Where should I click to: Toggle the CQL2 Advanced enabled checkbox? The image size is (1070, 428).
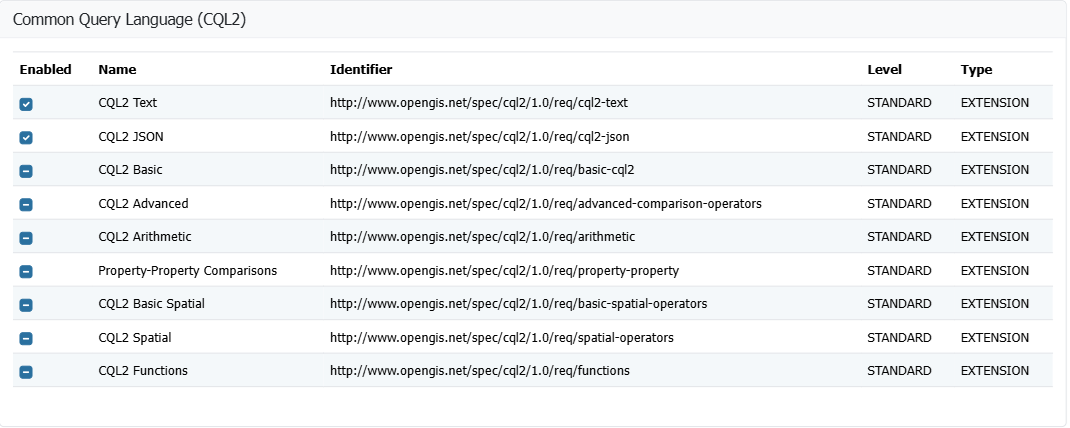pyautogui.click(x=26, y=204)
